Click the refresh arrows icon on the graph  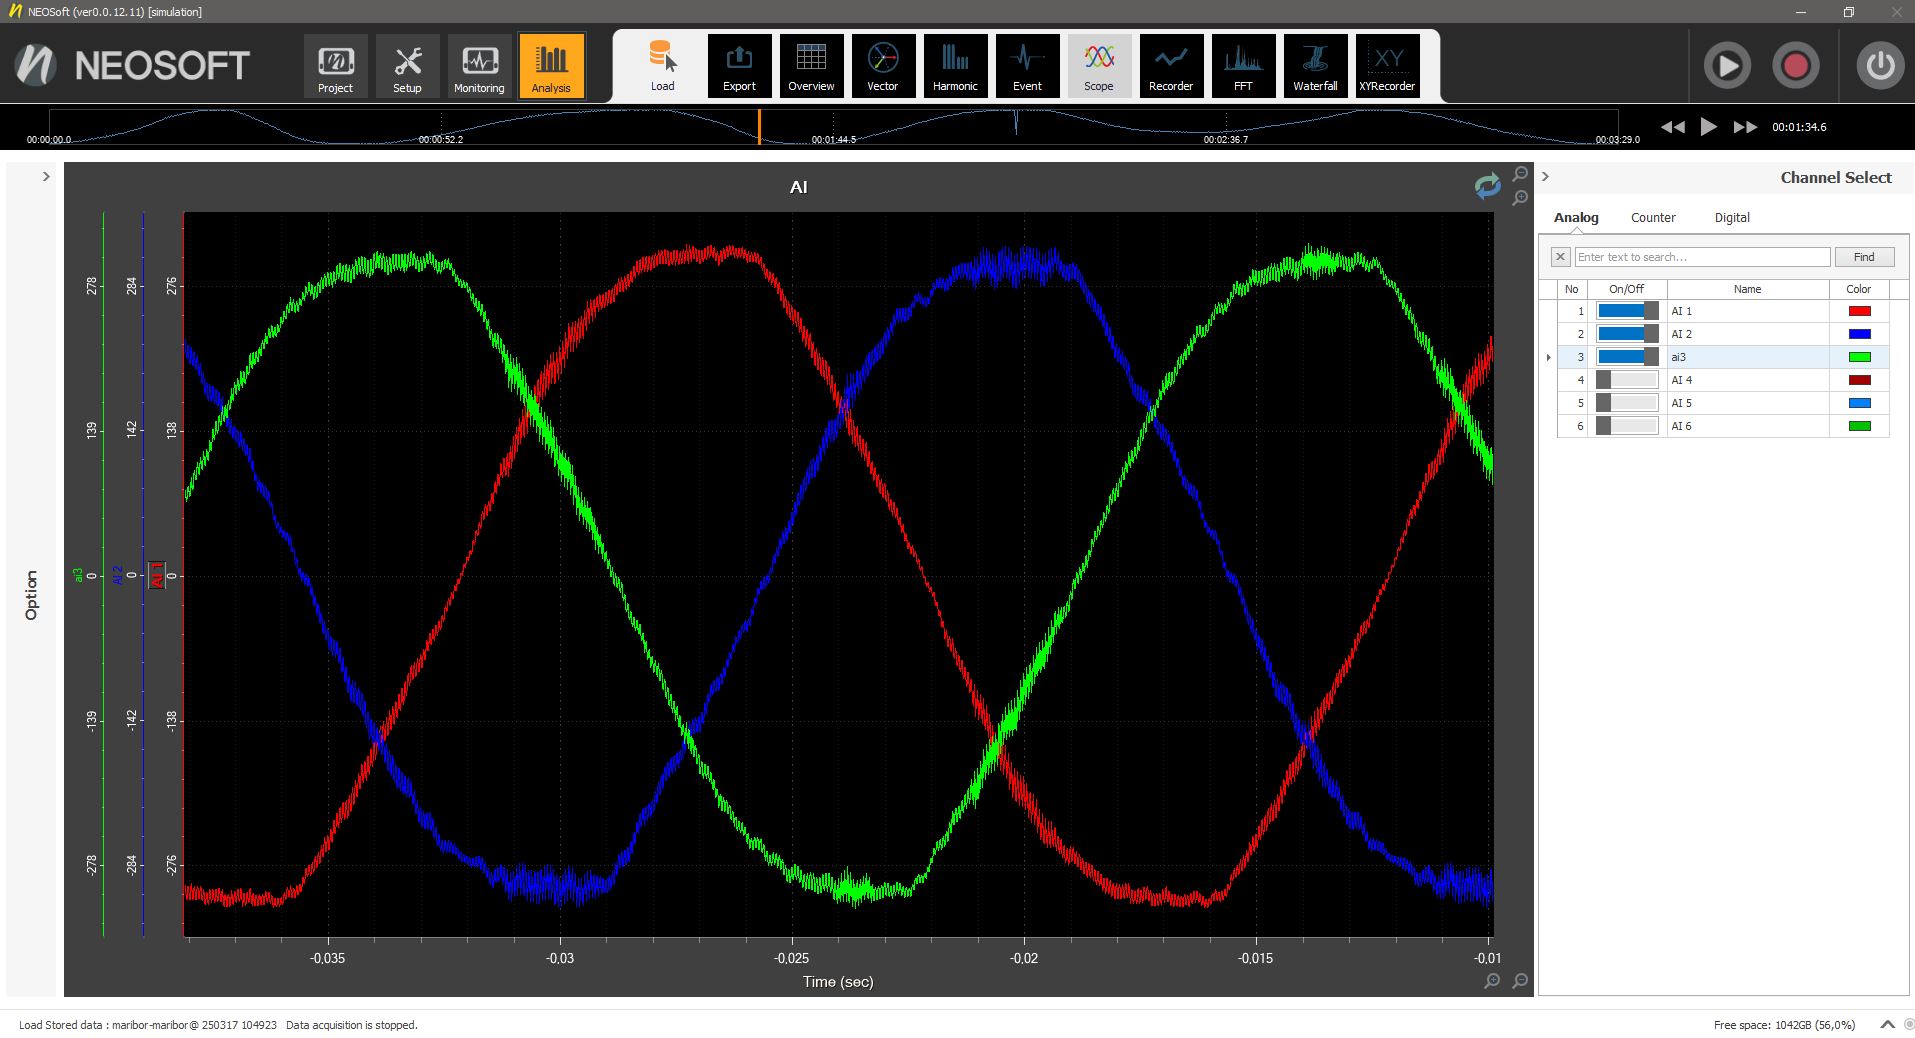click(1488, 186)
